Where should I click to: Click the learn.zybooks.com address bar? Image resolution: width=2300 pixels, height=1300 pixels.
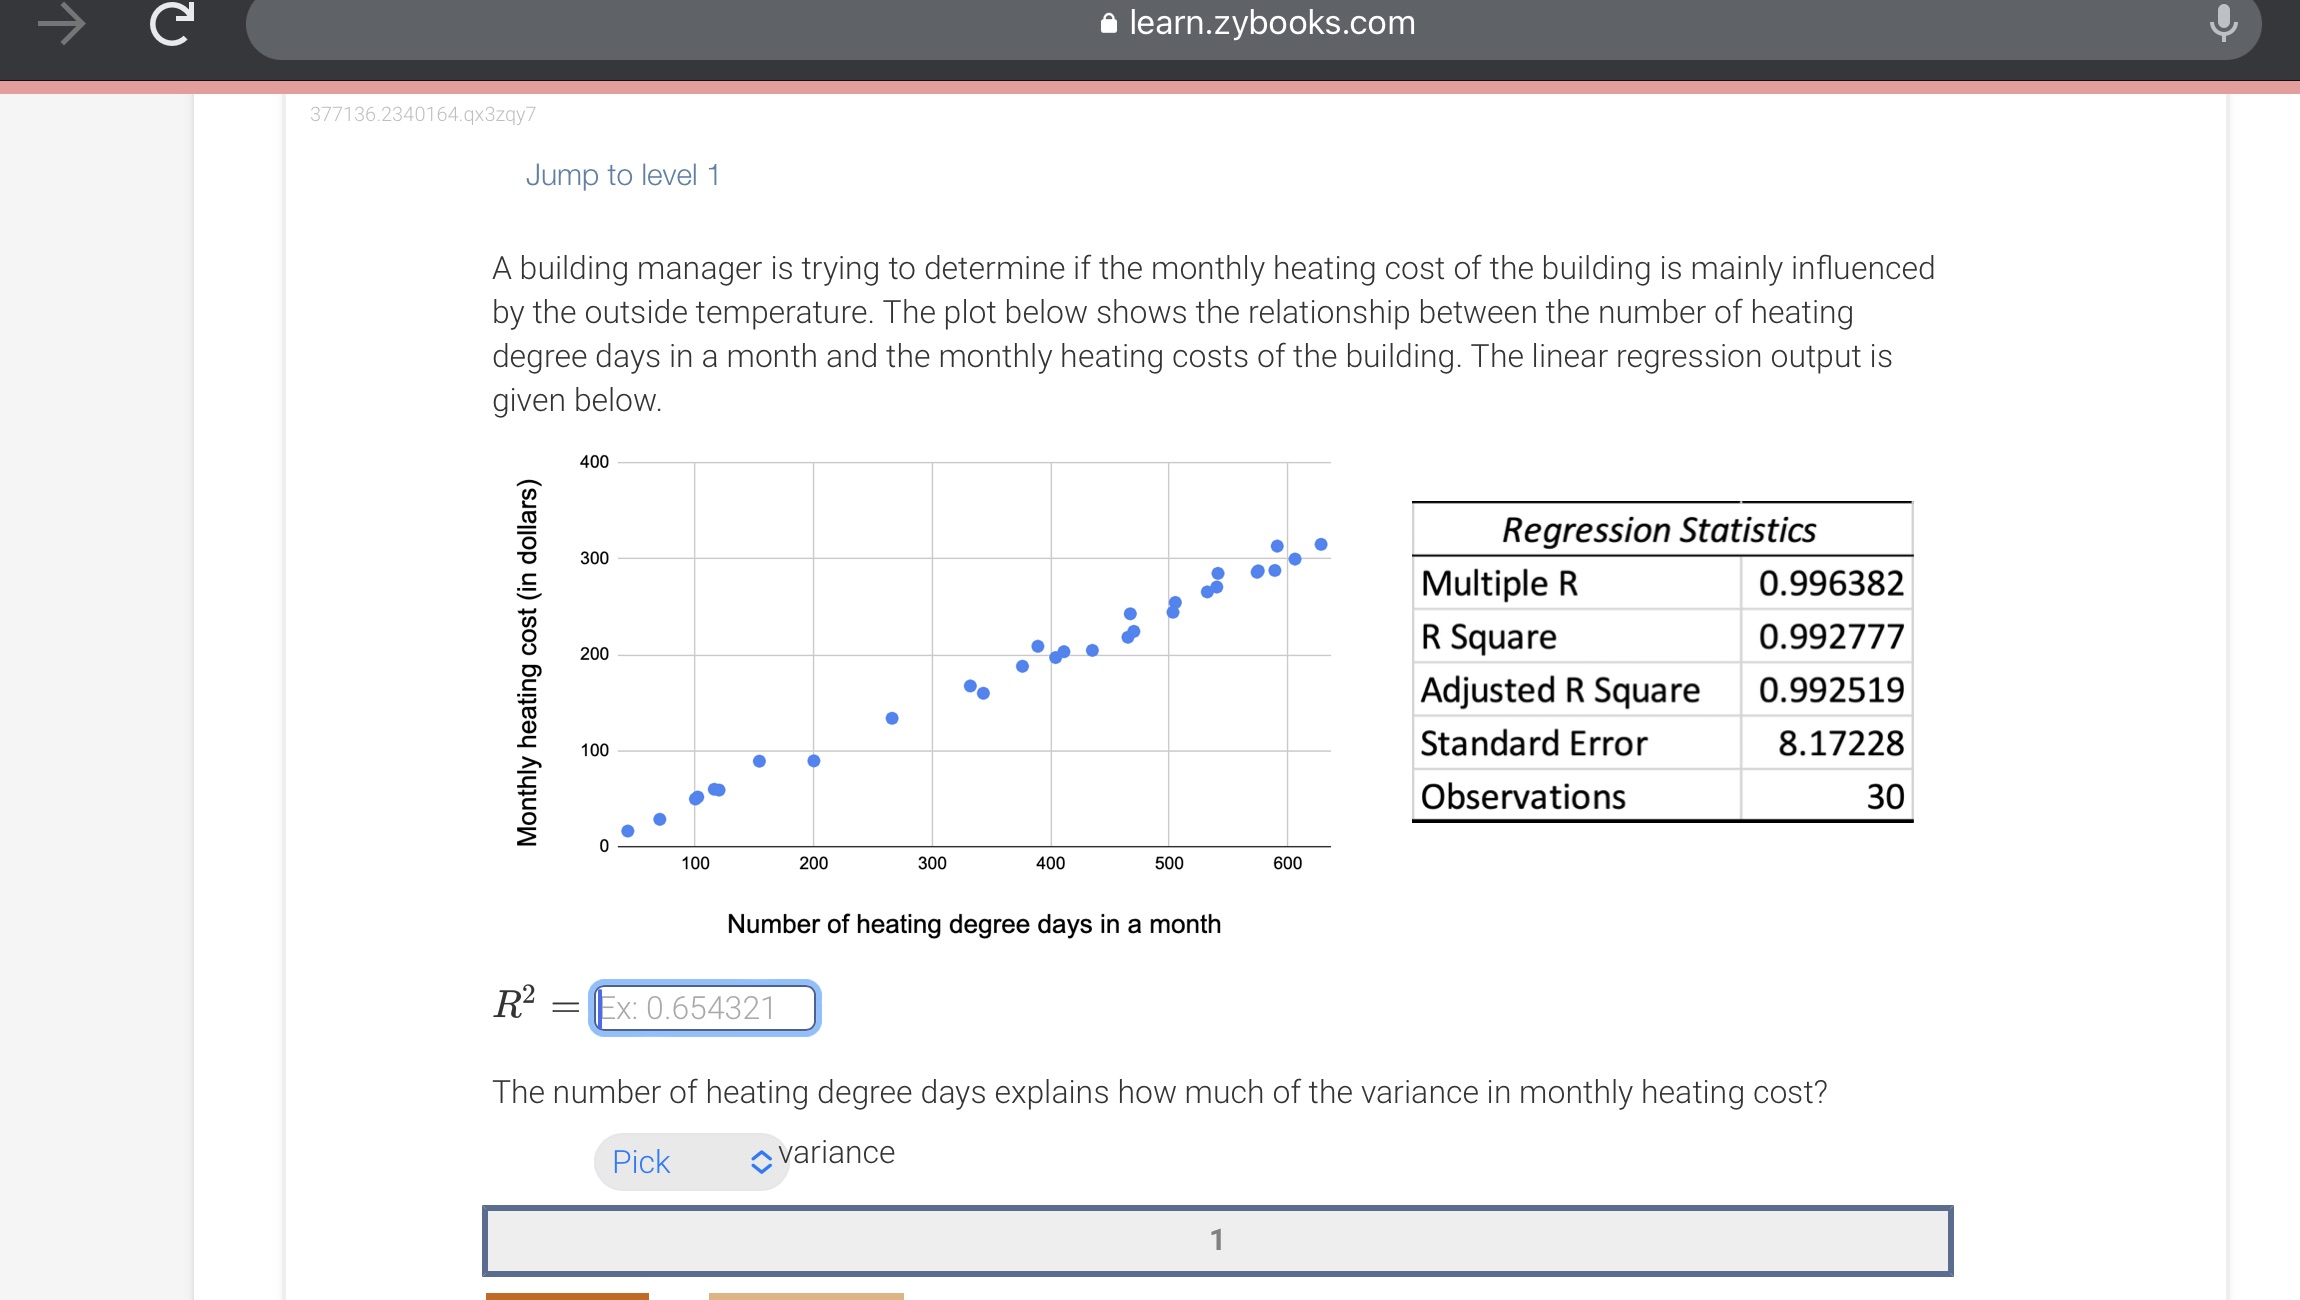pyautogui.click(x=1270, y=23)
